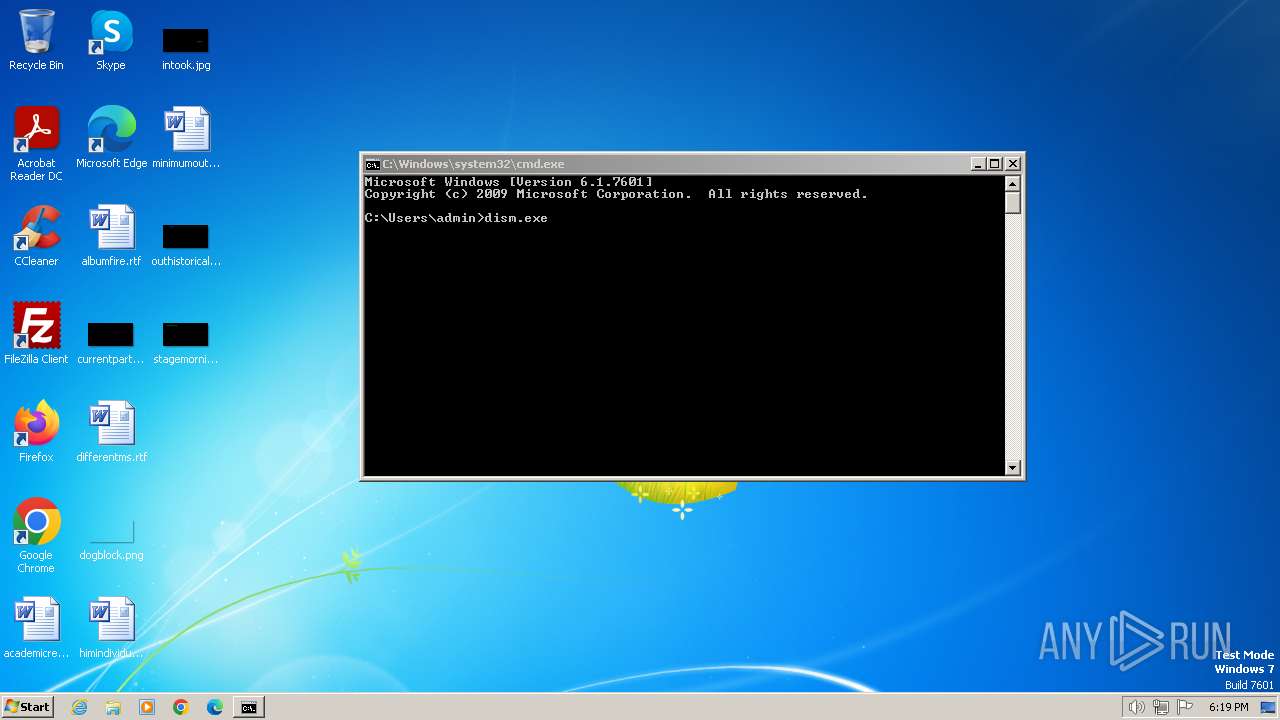Select the dogblock.png file icon
This screenshot has width=1280, height=720.
(111, 540)
